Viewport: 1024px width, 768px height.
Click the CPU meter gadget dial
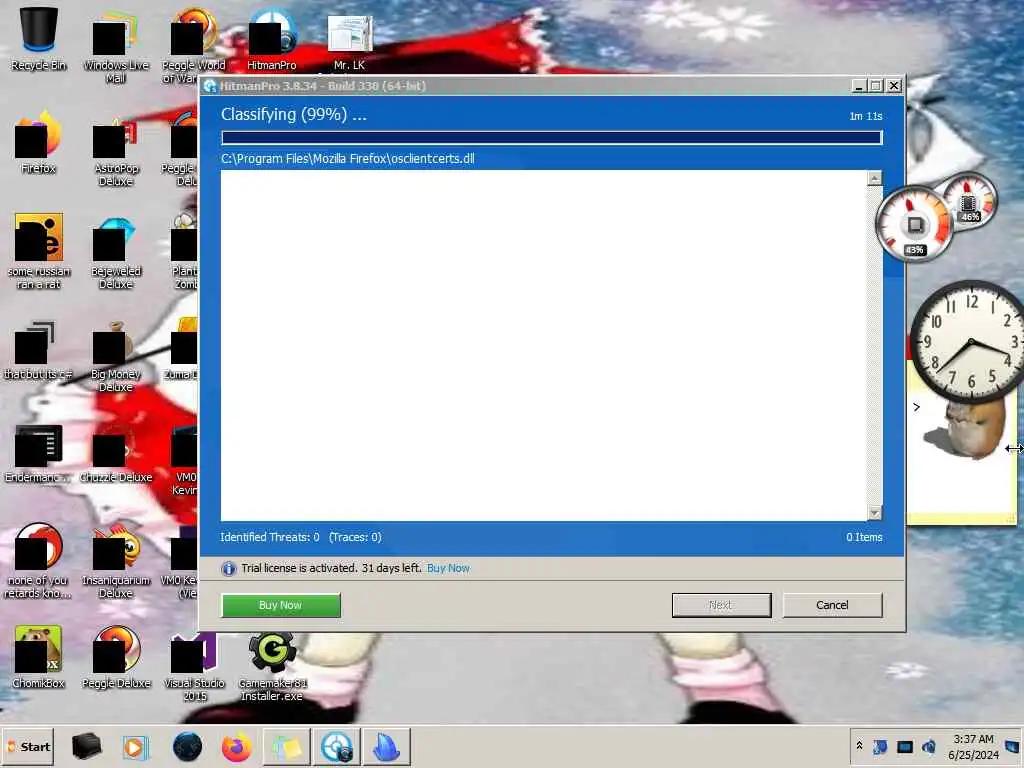pyautogui.click(x=914, y=223)
